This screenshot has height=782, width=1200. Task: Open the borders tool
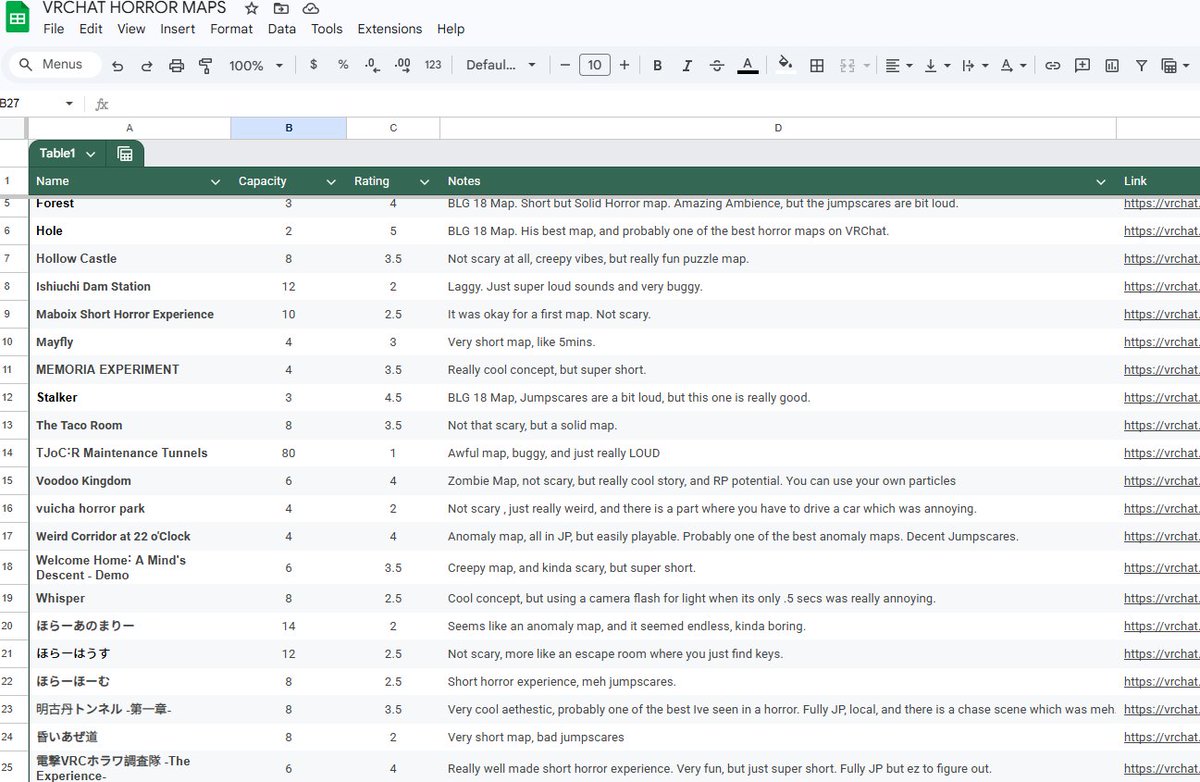coord(817,65)
